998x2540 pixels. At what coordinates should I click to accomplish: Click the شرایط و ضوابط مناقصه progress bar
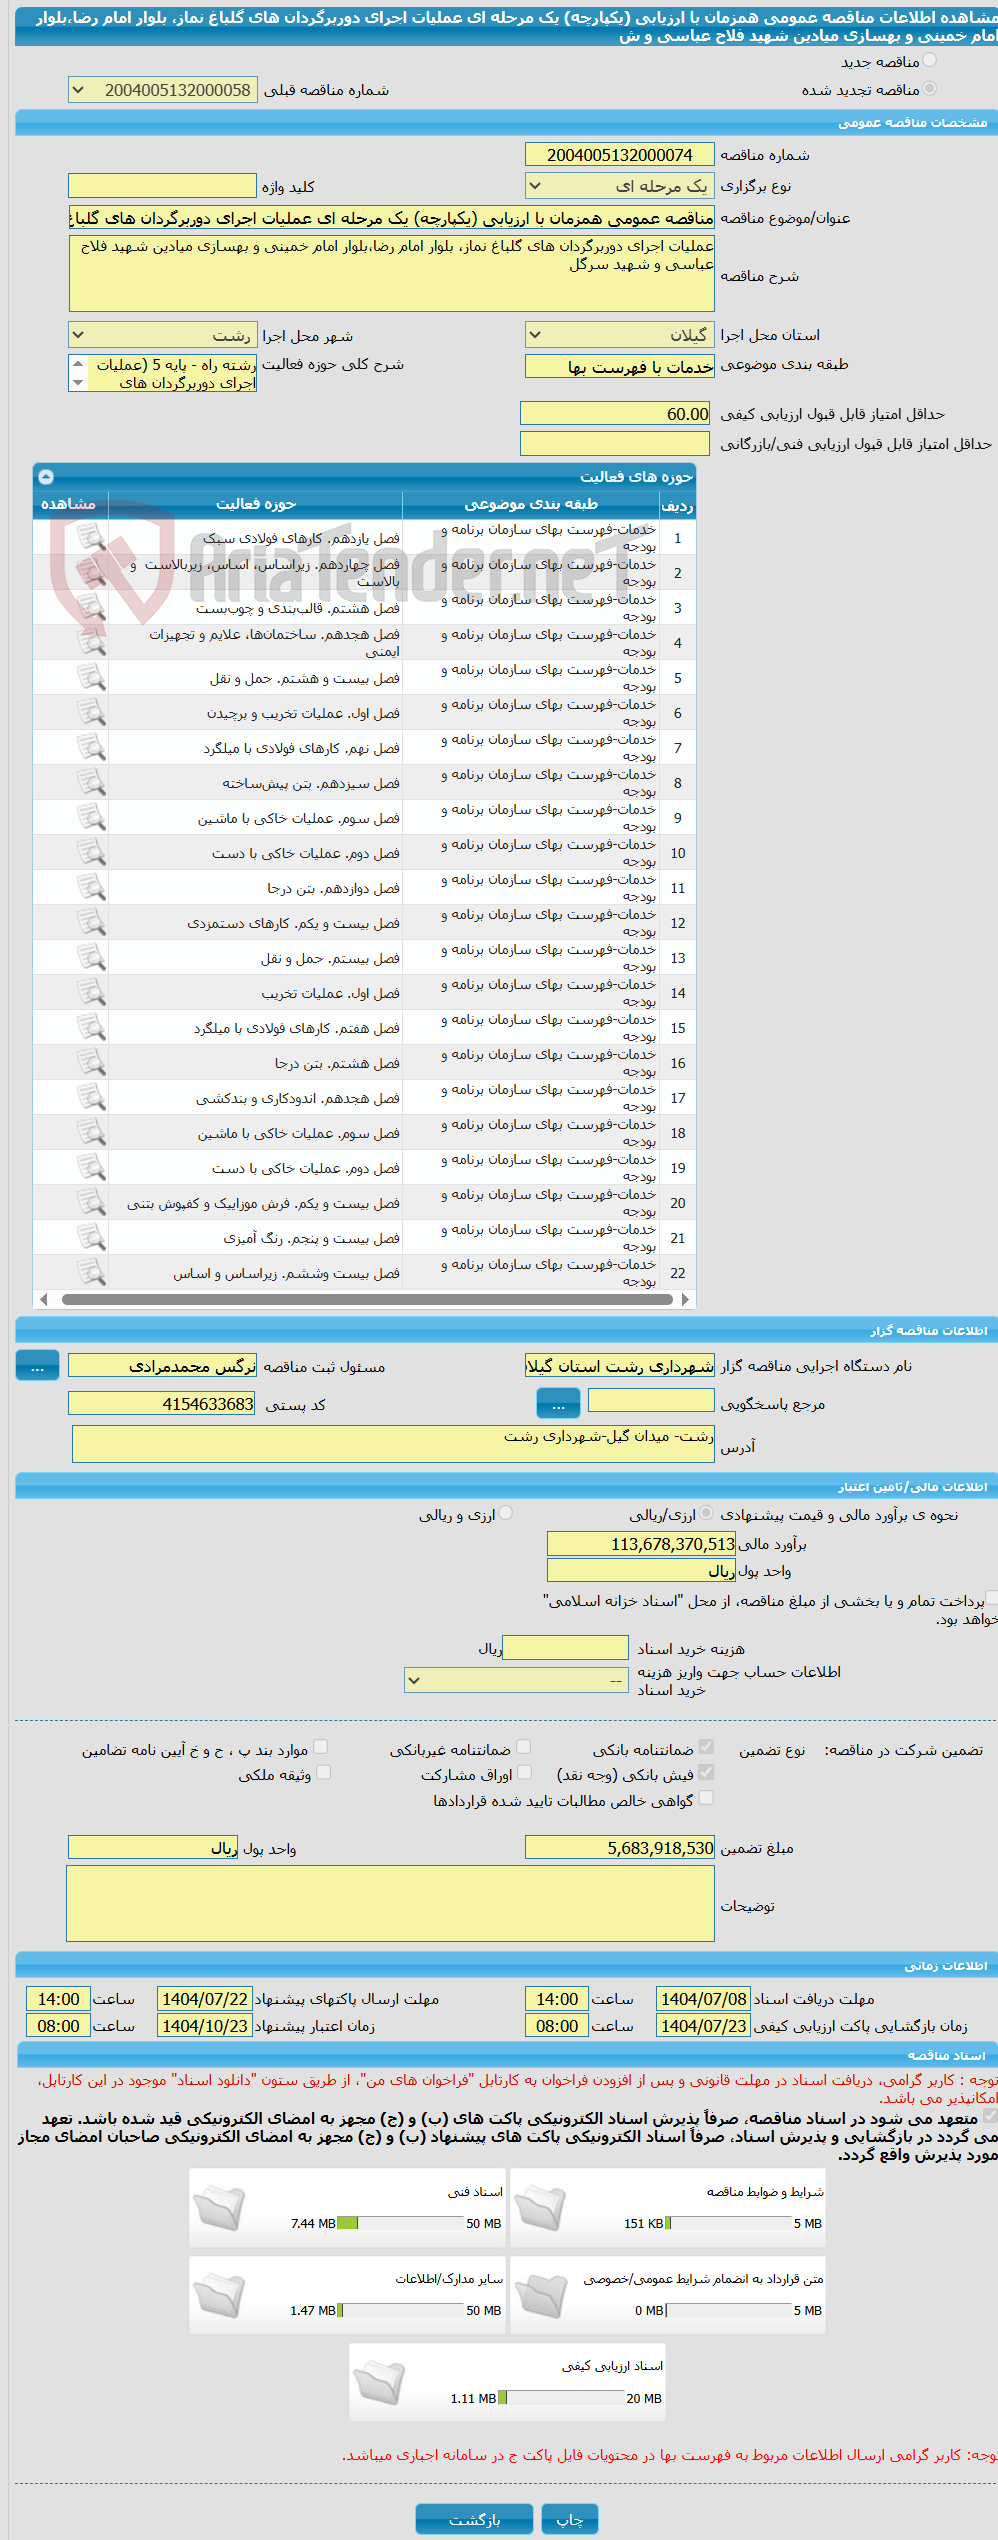[x=729, y=2223]
